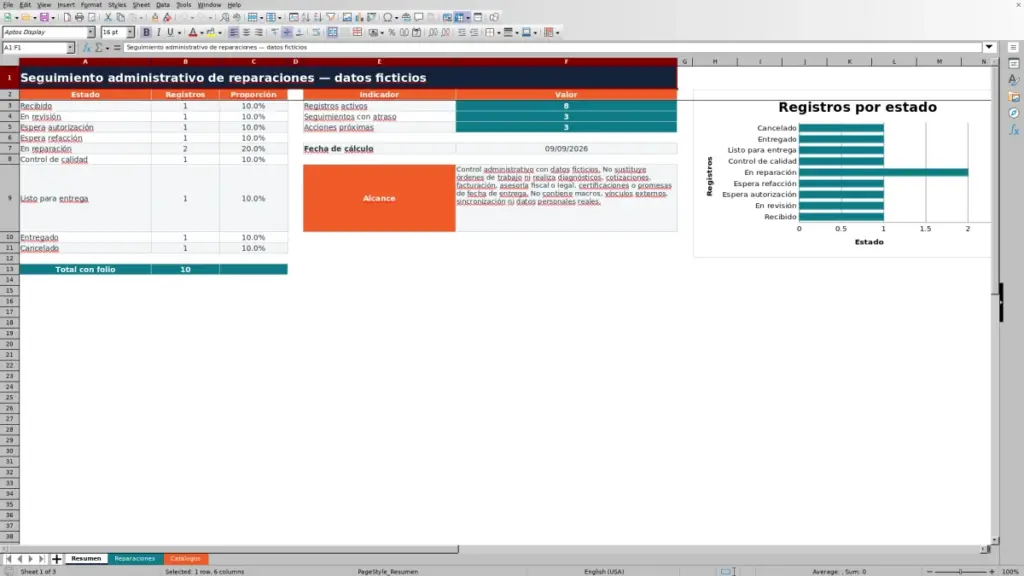Click the Insert Chart icon
Screen dimensions: 1024x576
[x=359, y=18]
